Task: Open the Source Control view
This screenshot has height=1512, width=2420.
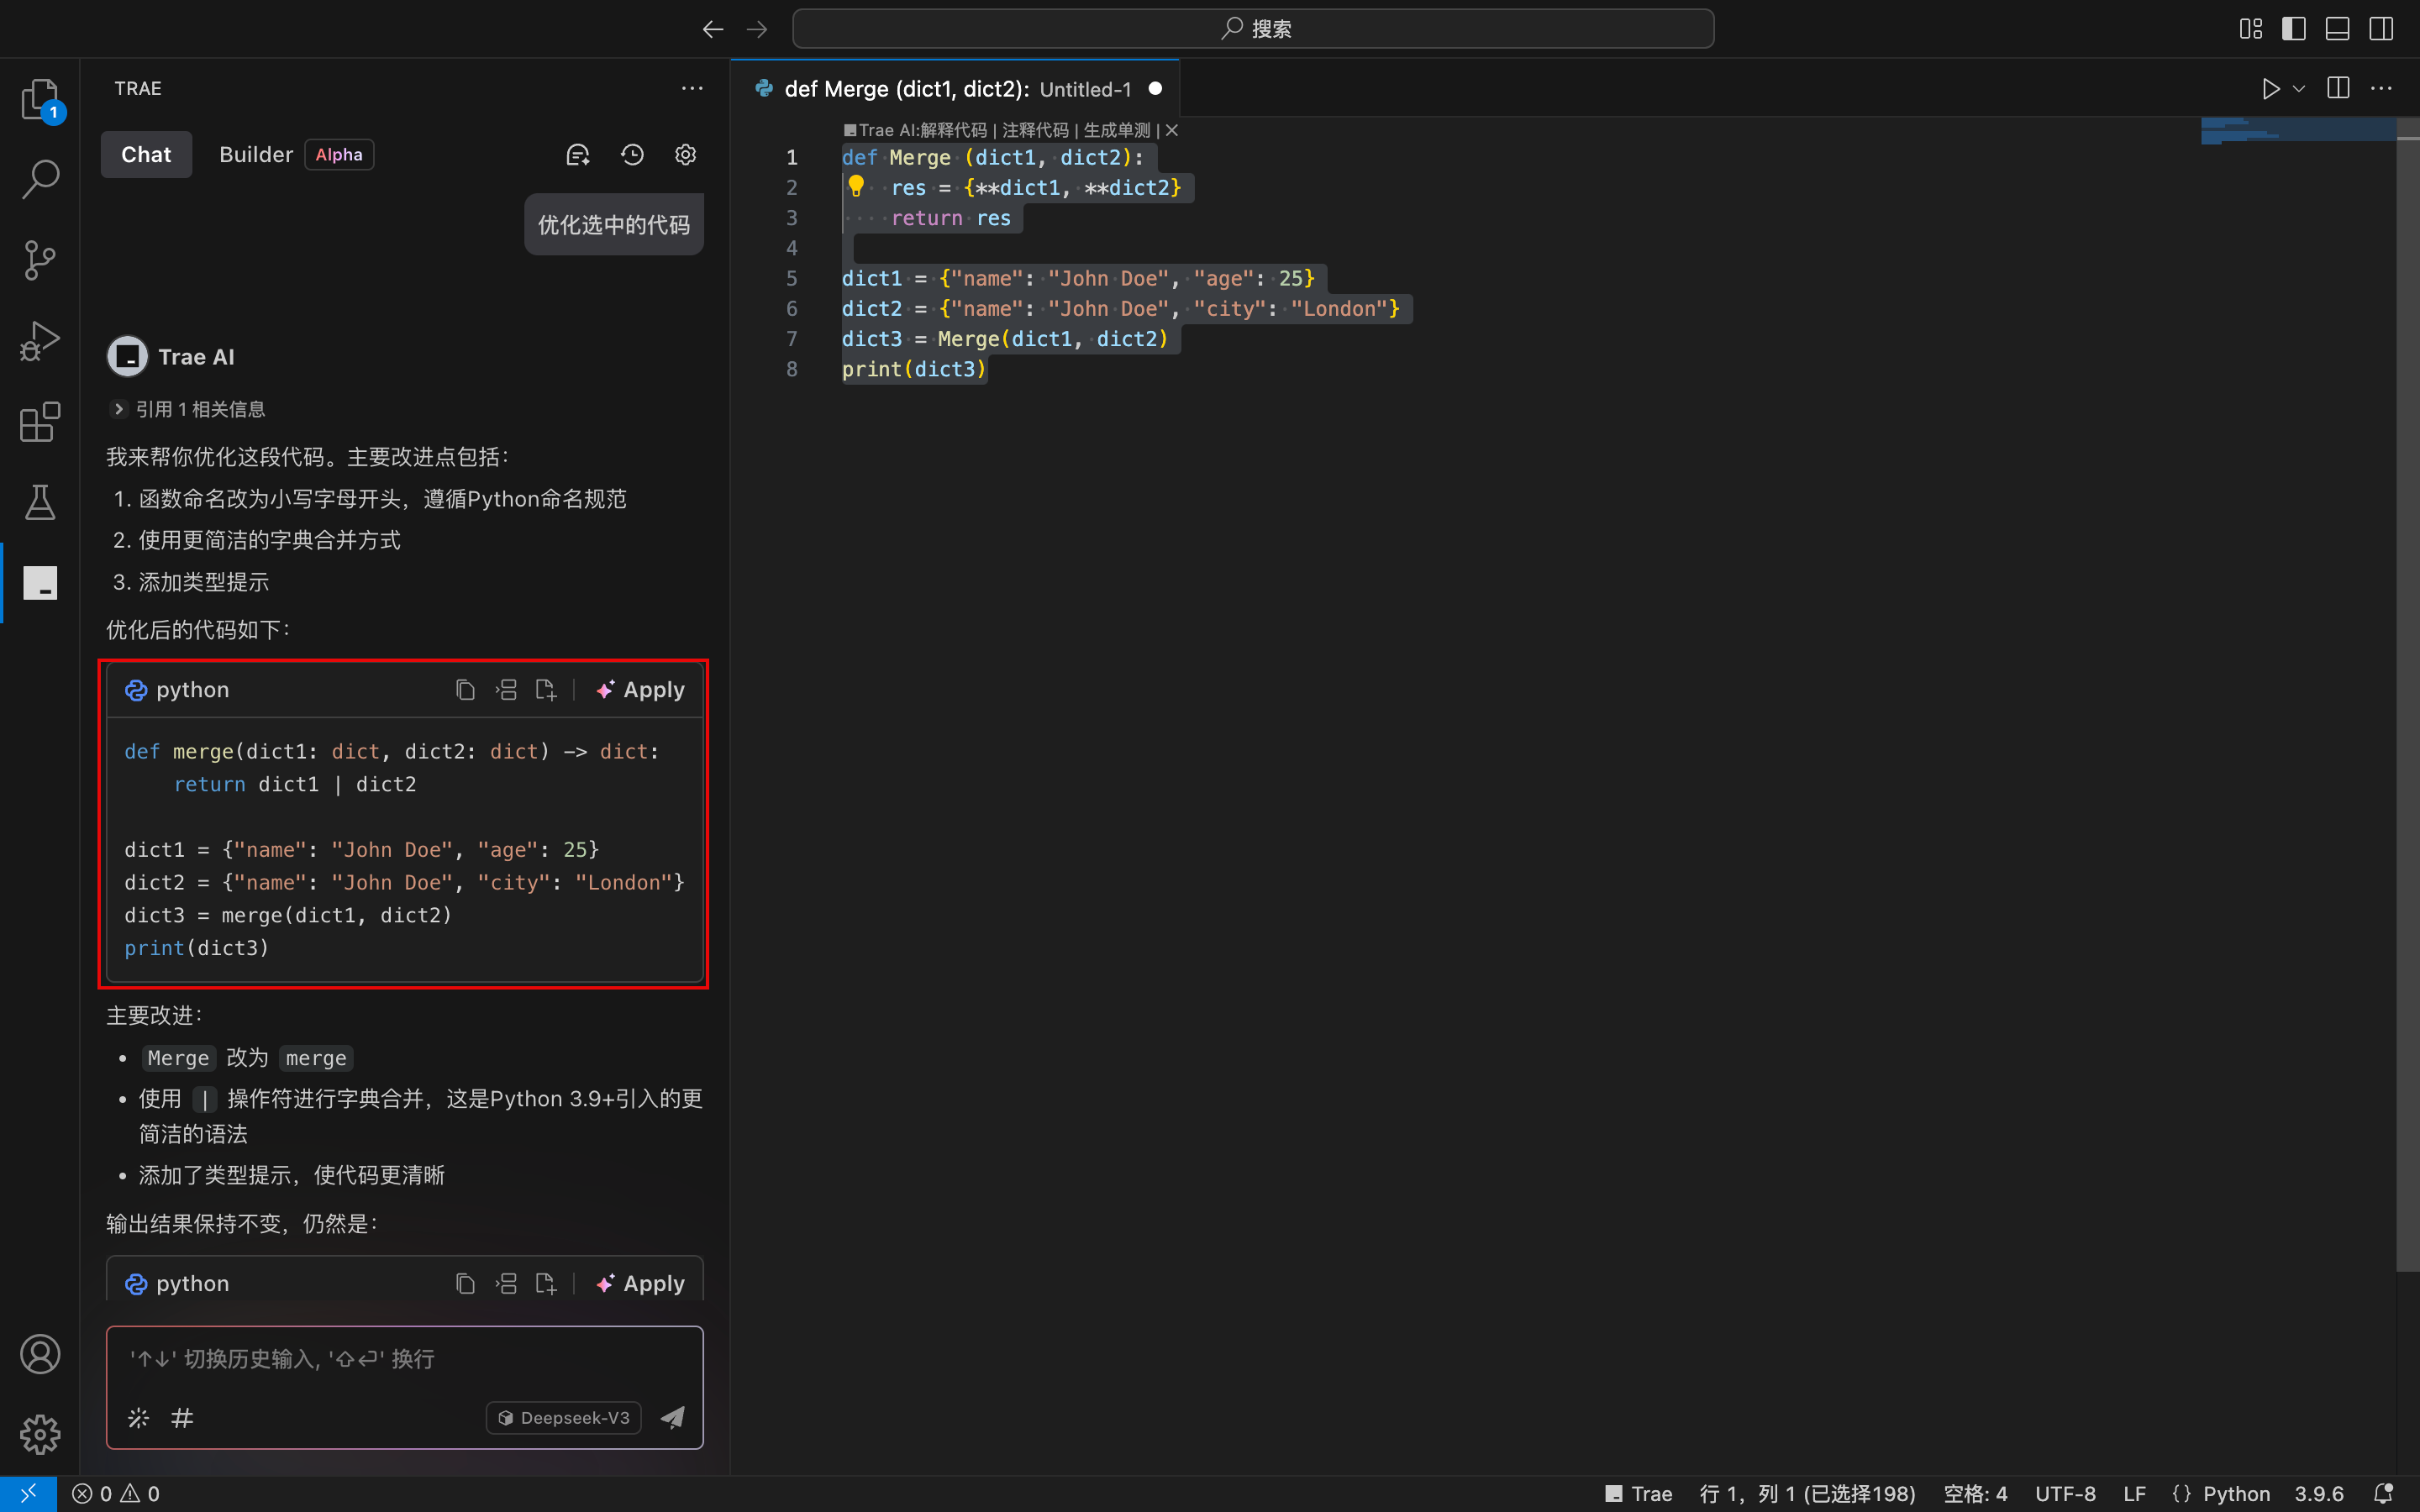Action: point(40,260)
